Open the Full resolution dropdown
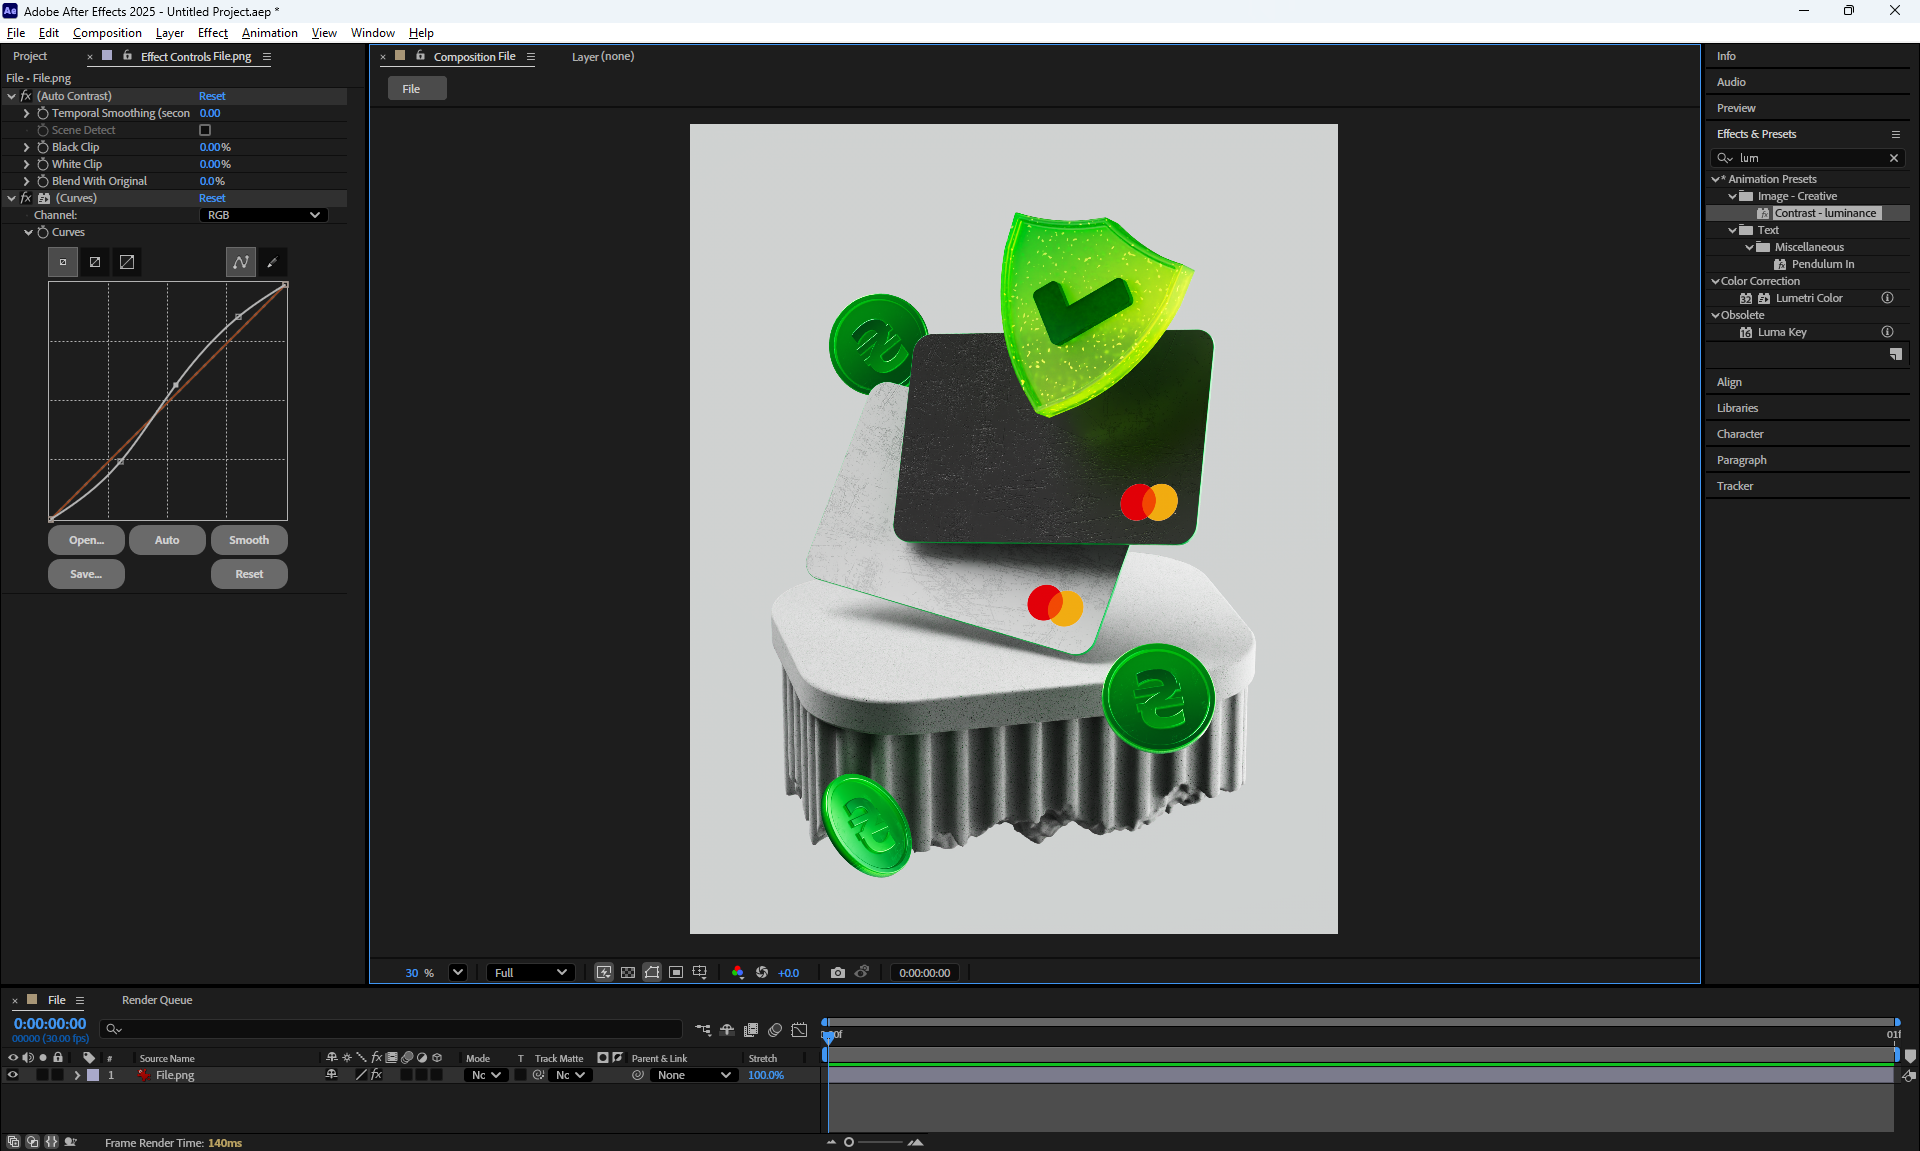The height and width of the screenshot is (1151, 1920). [530, 972]
